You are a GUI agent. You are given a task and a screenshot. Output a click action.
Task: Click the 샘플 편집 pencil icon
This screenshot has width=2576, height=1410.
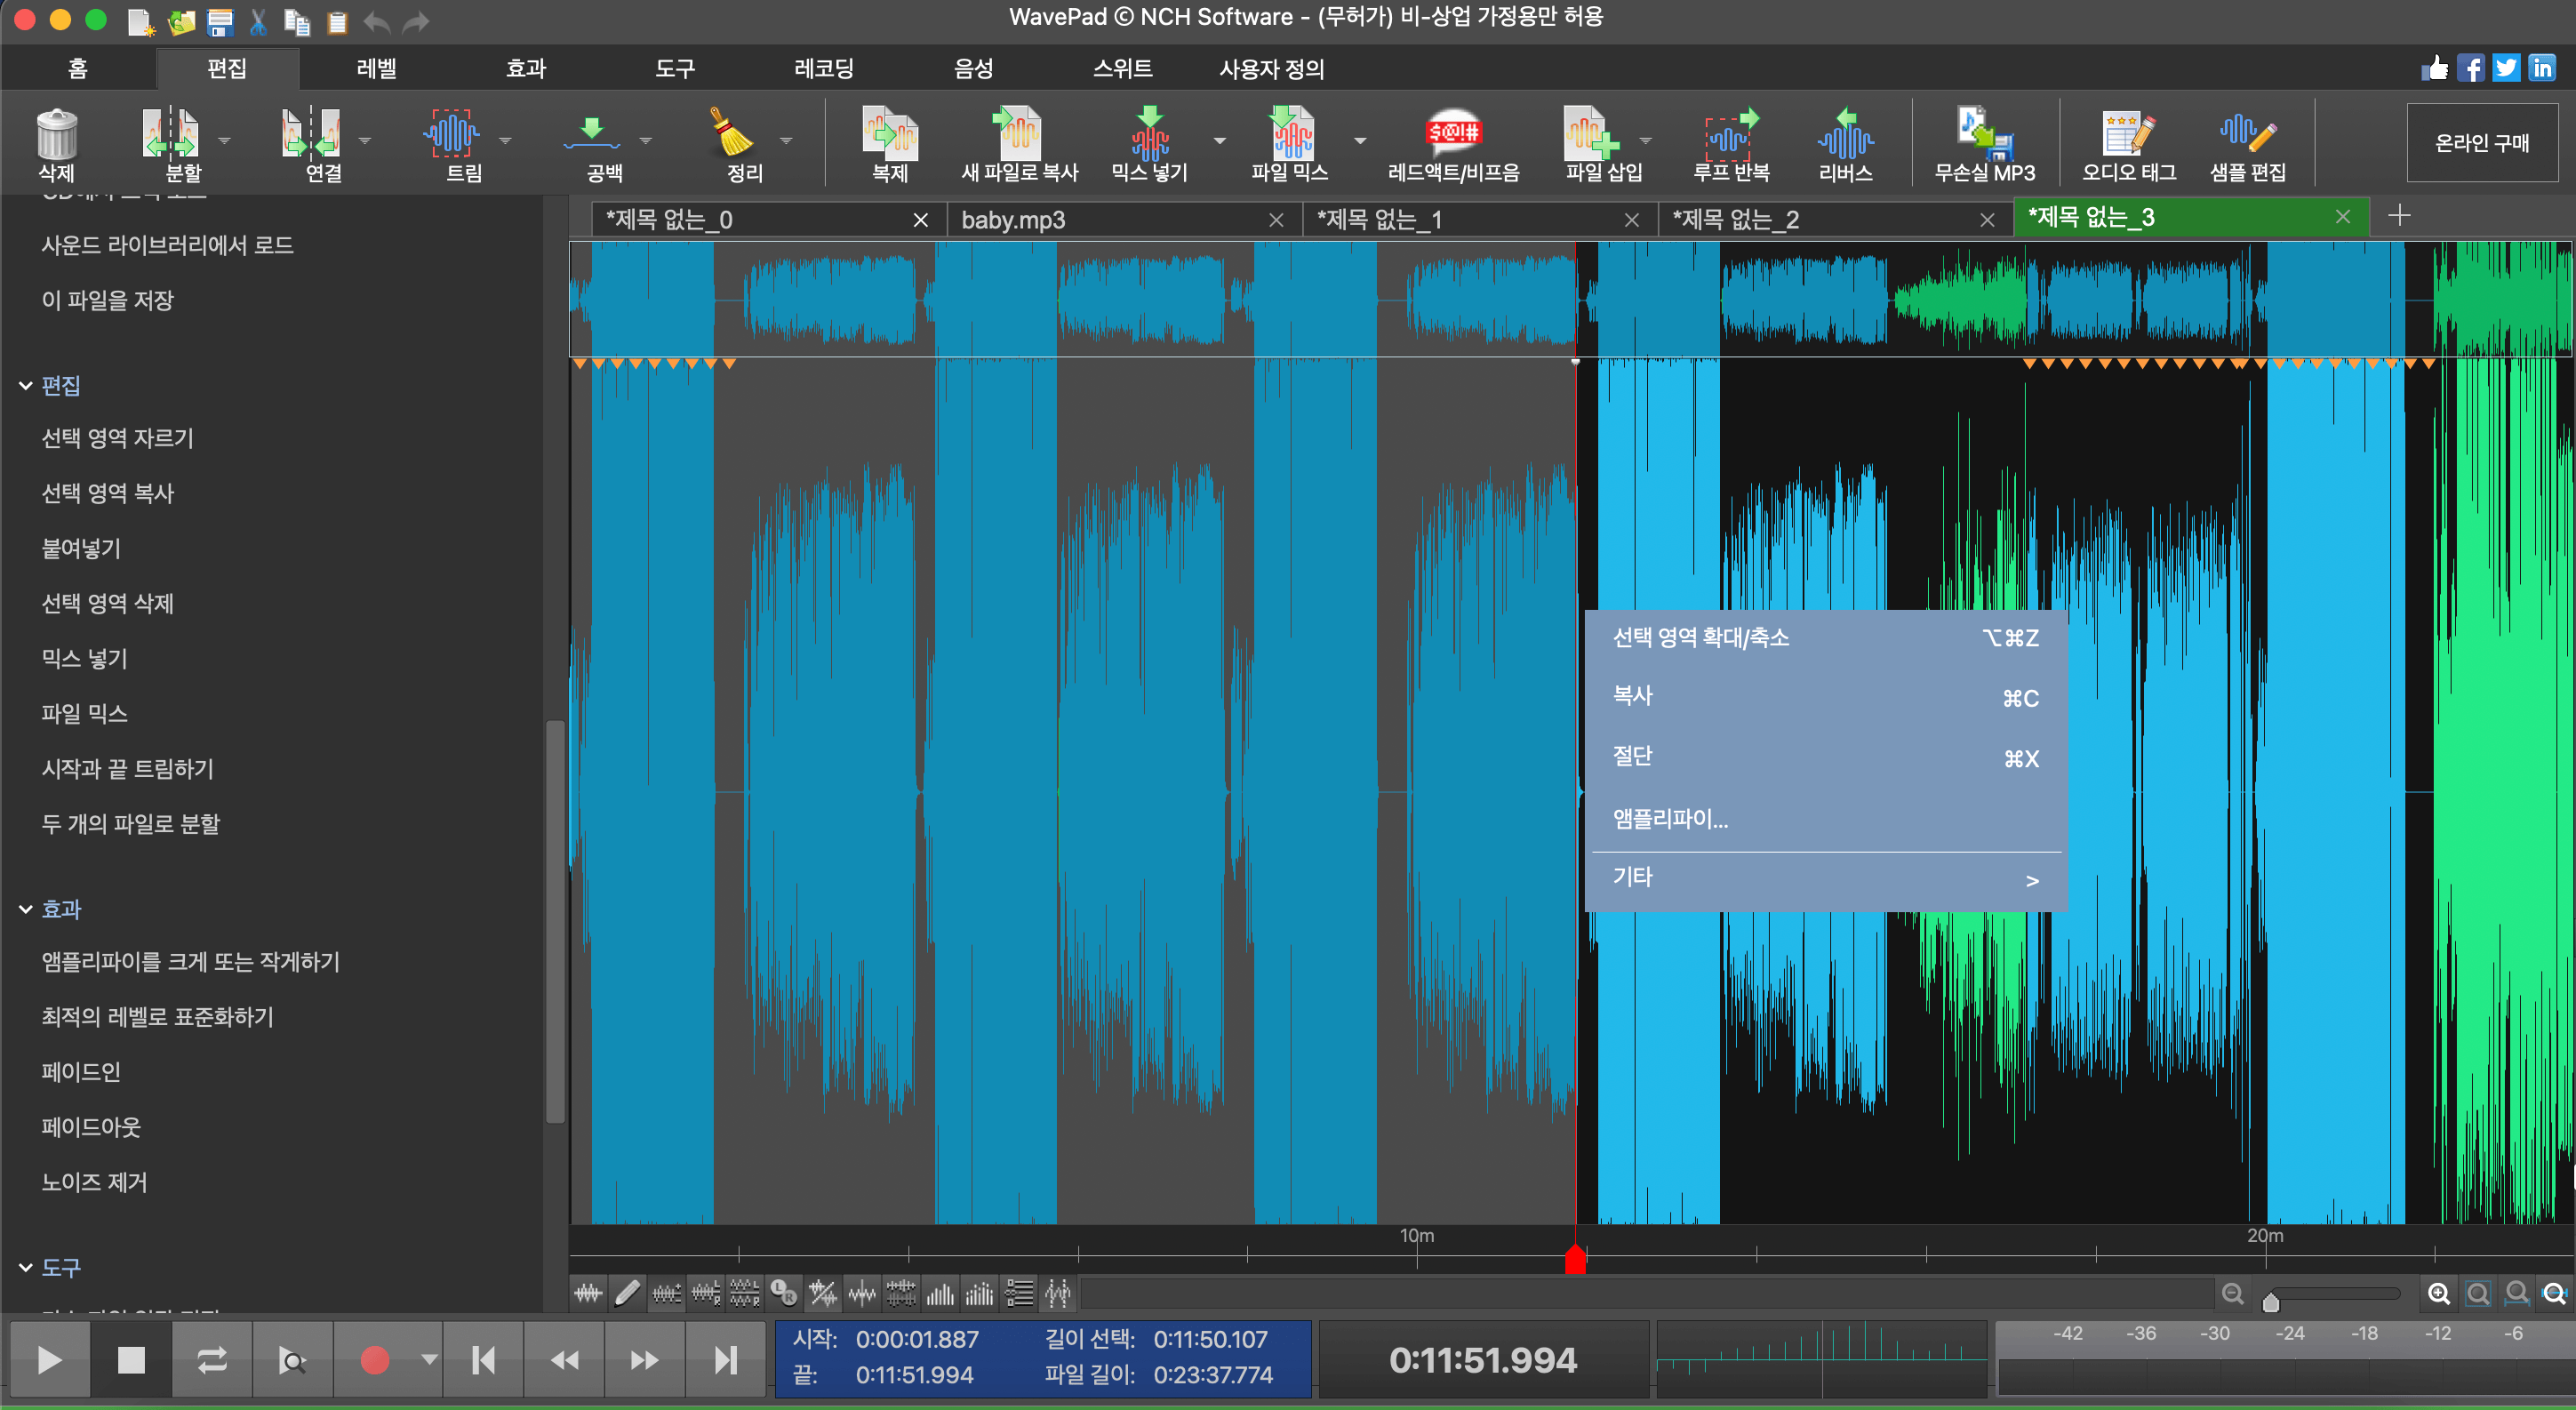click(2247, 135)
